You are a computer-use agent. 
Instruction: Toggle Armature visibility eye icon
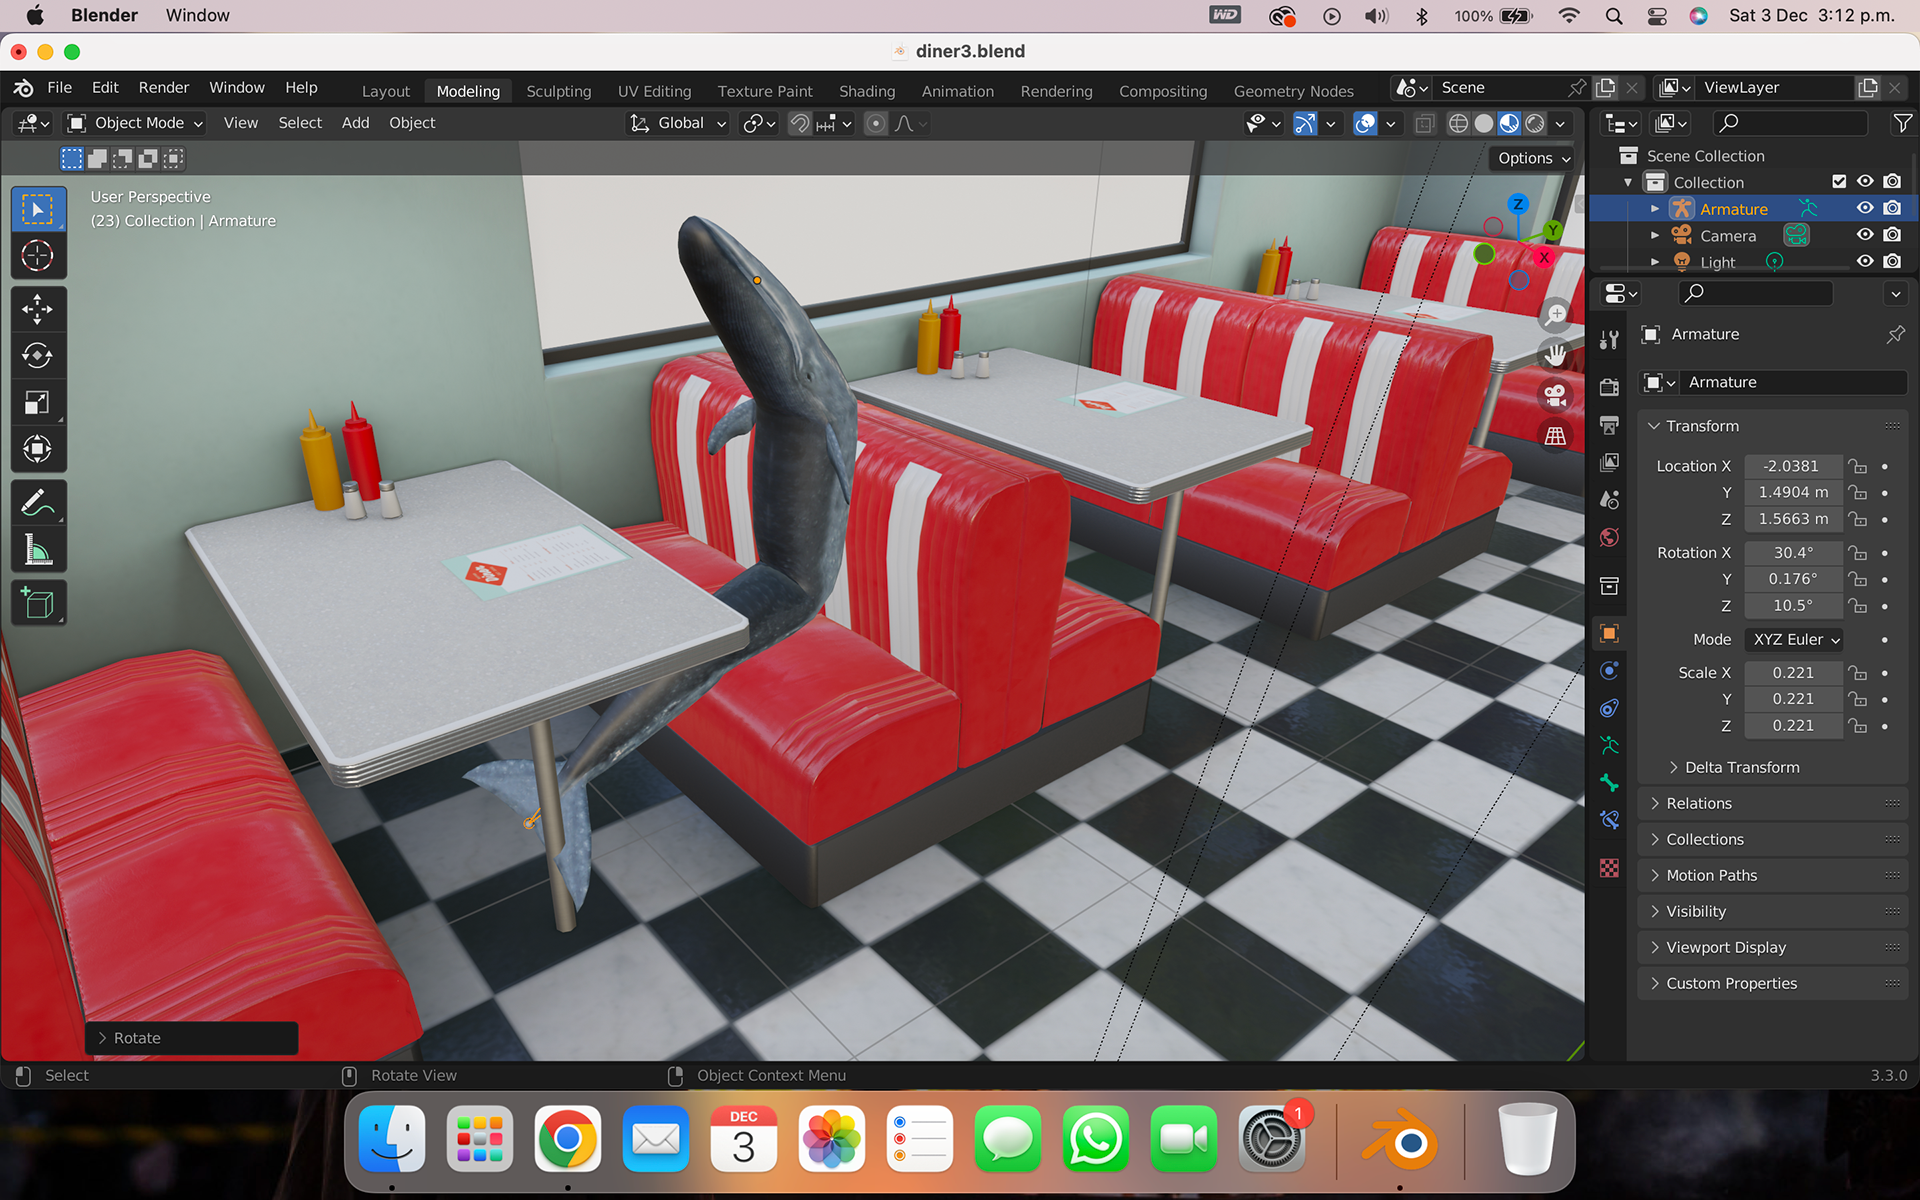tap(1865, 208)
